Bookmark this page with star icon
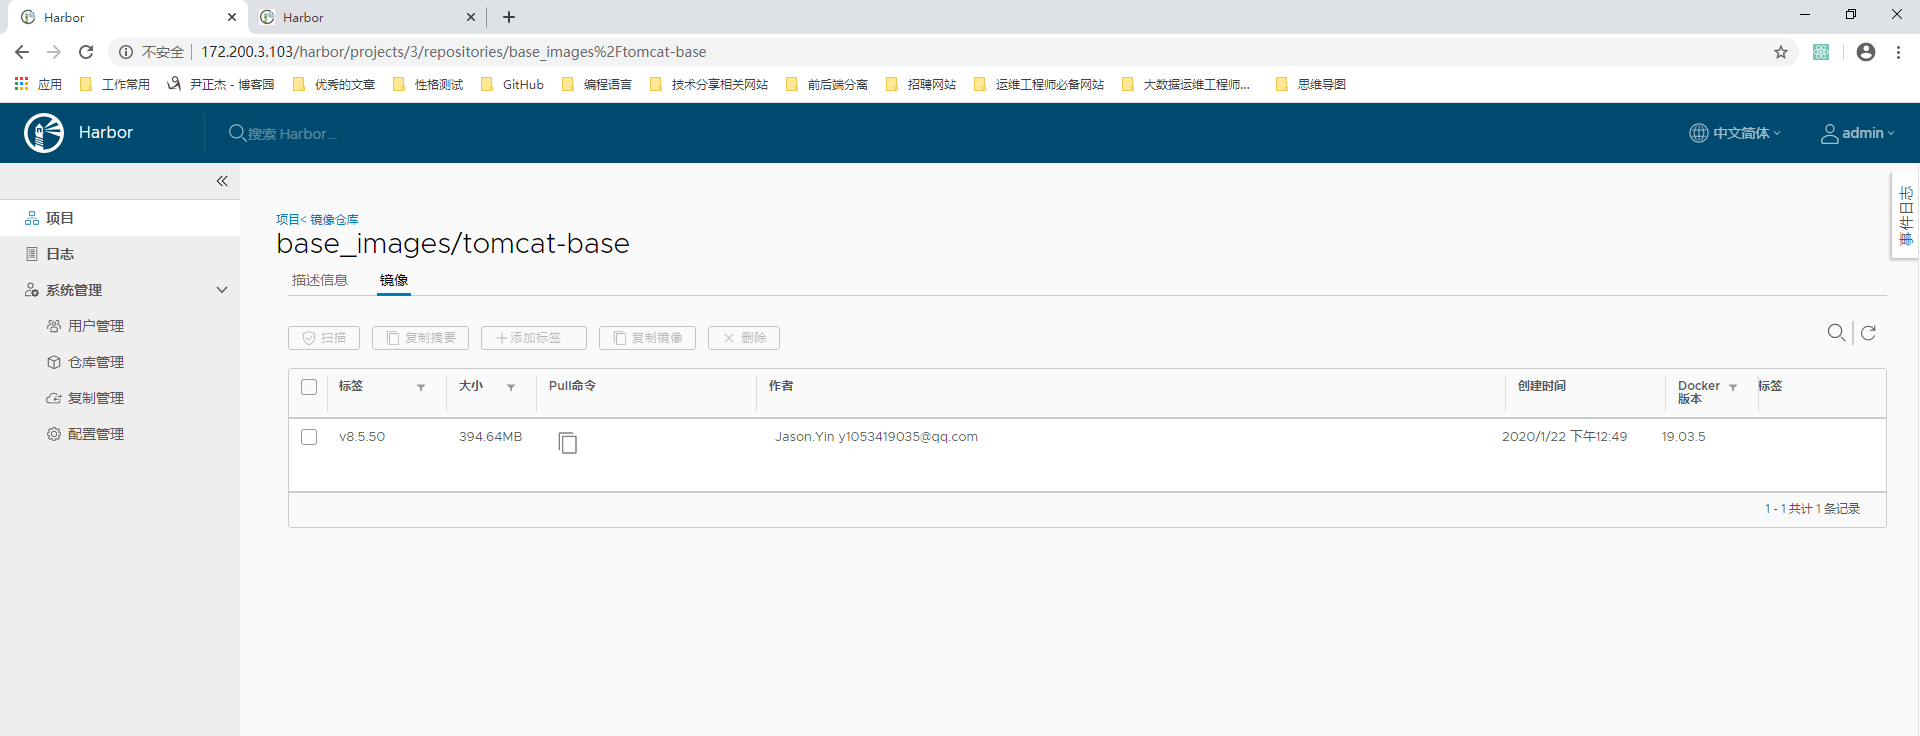This screenshot has width=1920, height=736. point(1781,52)
